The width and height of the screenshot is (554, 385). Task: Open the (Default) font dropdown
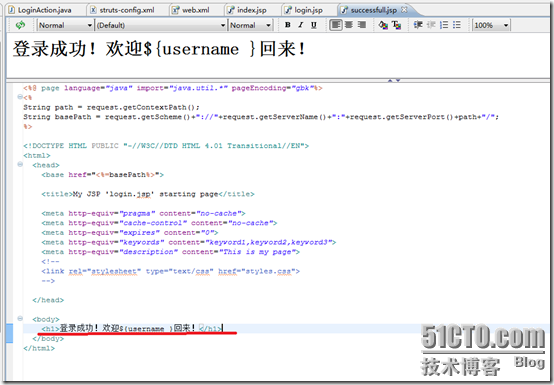point(161,25)
